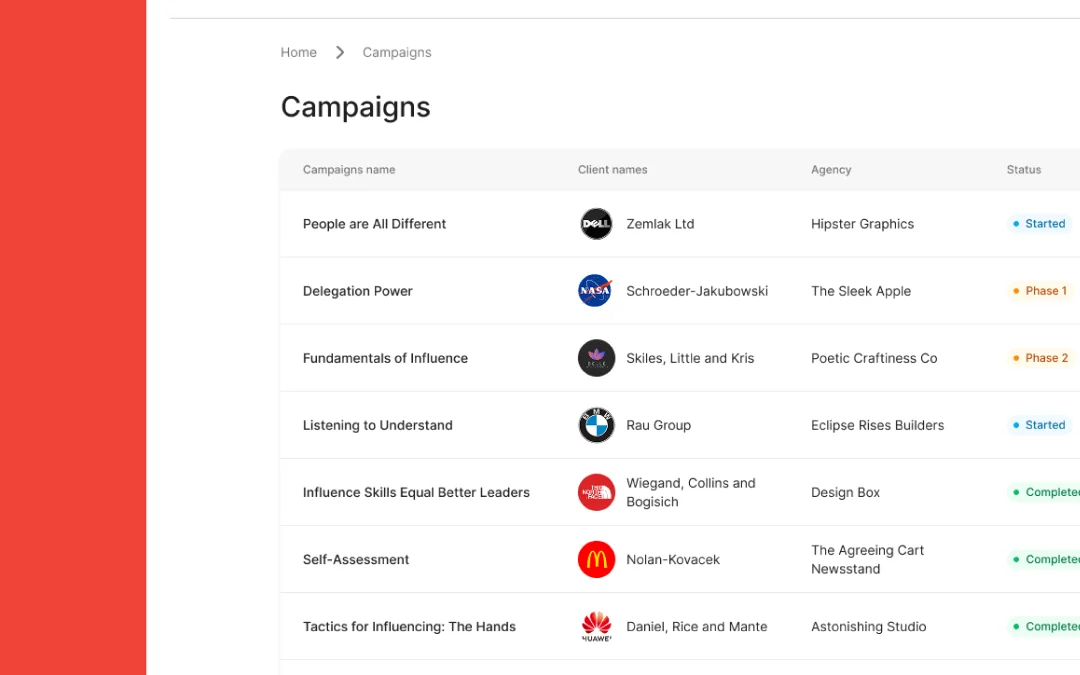
Task: Select Influence Skills Equal Better Leaders campaign
Action: (x=416, y=492)
